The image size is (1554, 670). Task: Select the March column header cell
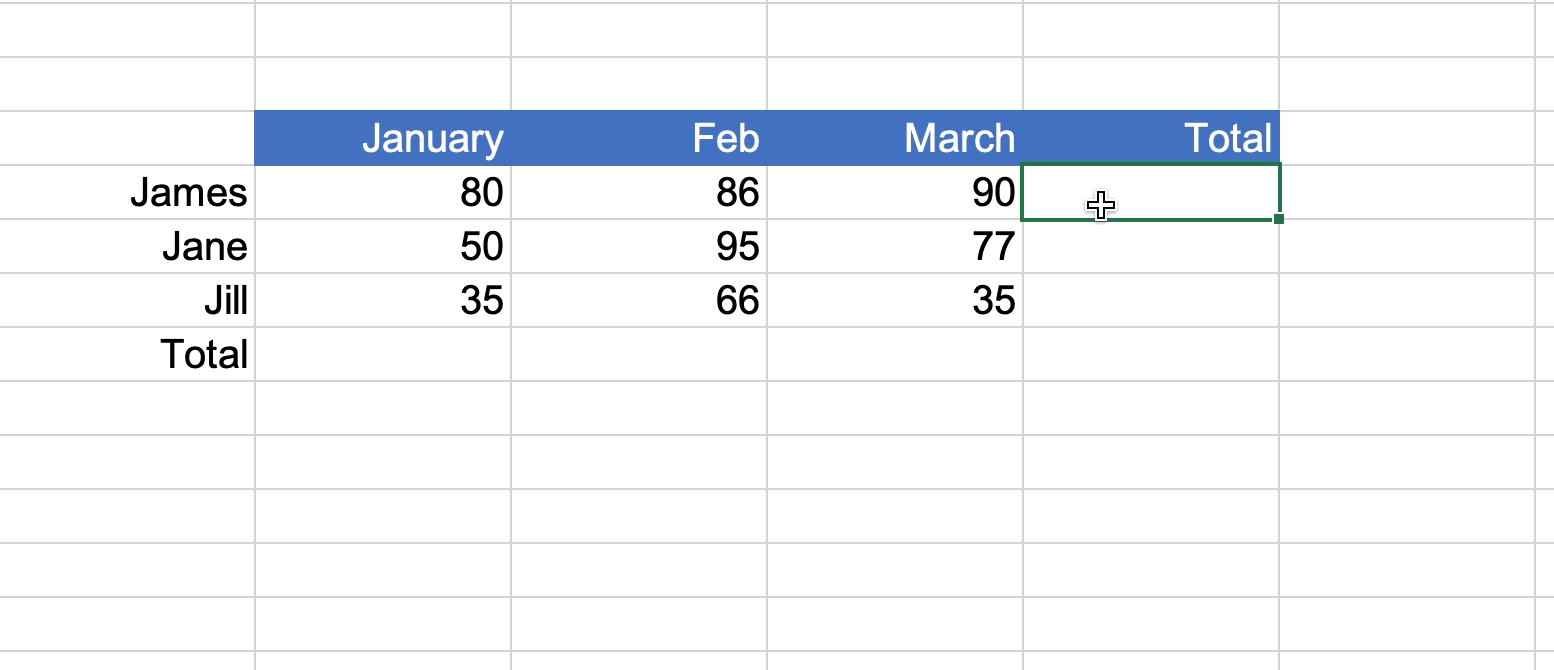click(x=895, y=138)
